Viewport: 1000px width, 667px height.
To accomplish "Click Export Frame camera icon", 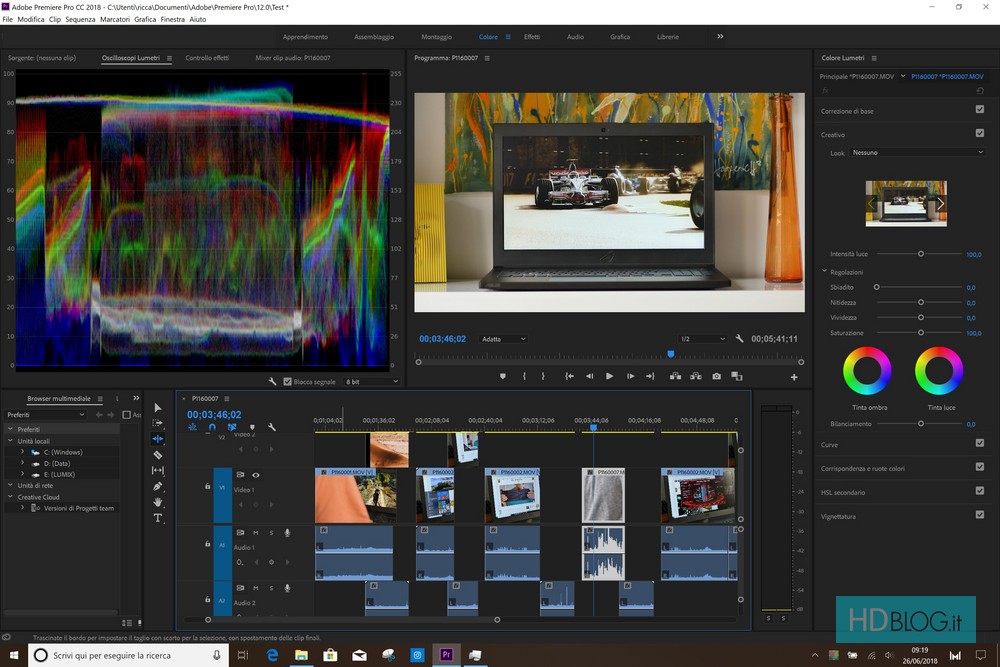I will click(716, 376).
